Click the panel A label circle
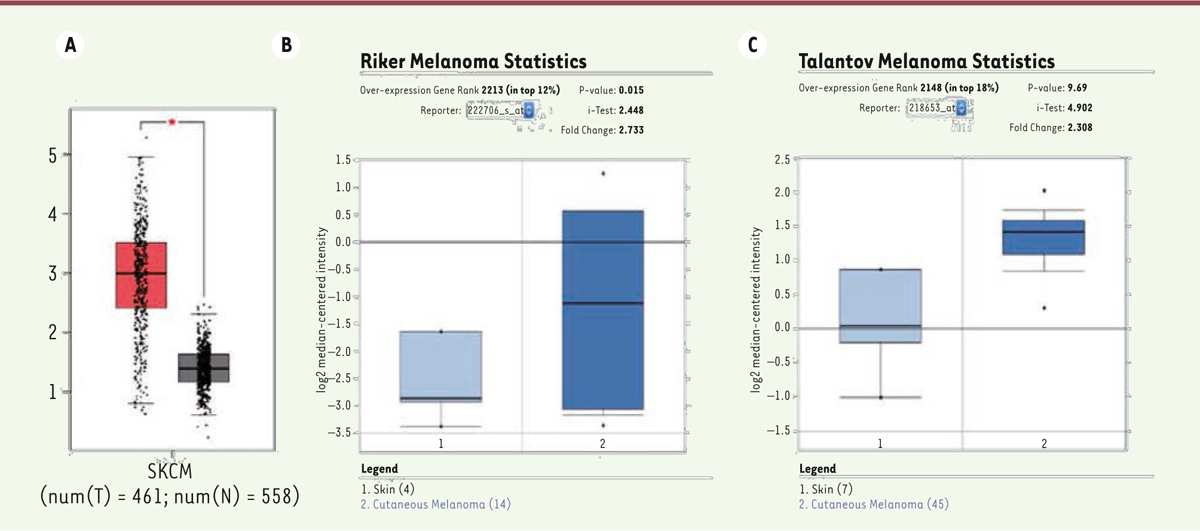Image resolution: width=1200 pixels, height=531 pixels. (69, 44)
